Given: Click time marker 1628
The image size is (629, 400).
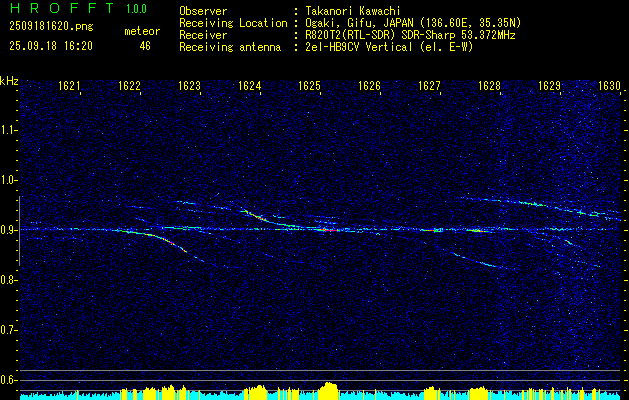Looking at the screenshot, I should pos(489,85).
